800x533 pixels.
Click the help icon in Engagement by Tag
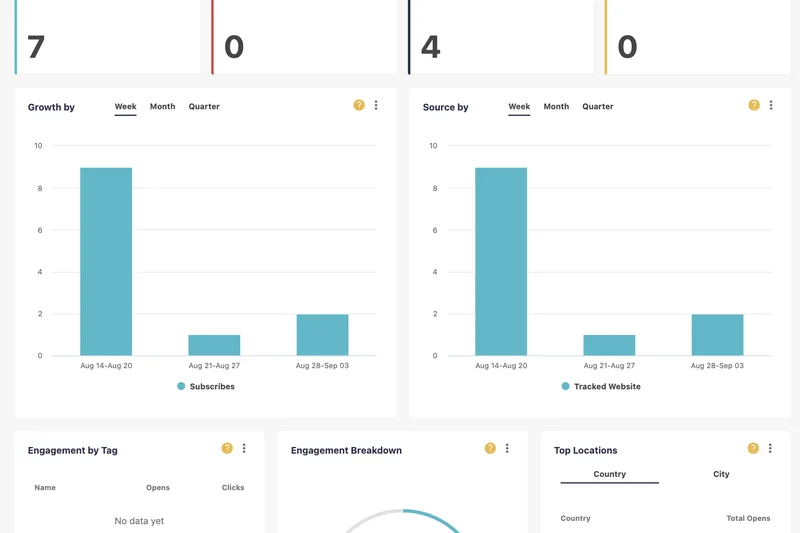point(227,449)
